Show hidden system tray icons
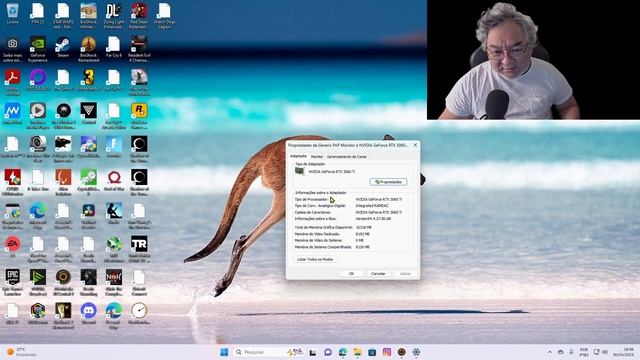640x360 pixels. [550, 352]
